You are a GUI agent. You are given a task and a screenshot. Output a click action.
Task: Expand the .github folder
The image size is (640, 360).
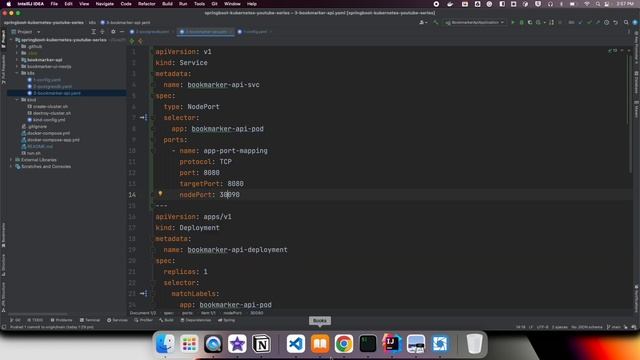click(x=17, y=47)
